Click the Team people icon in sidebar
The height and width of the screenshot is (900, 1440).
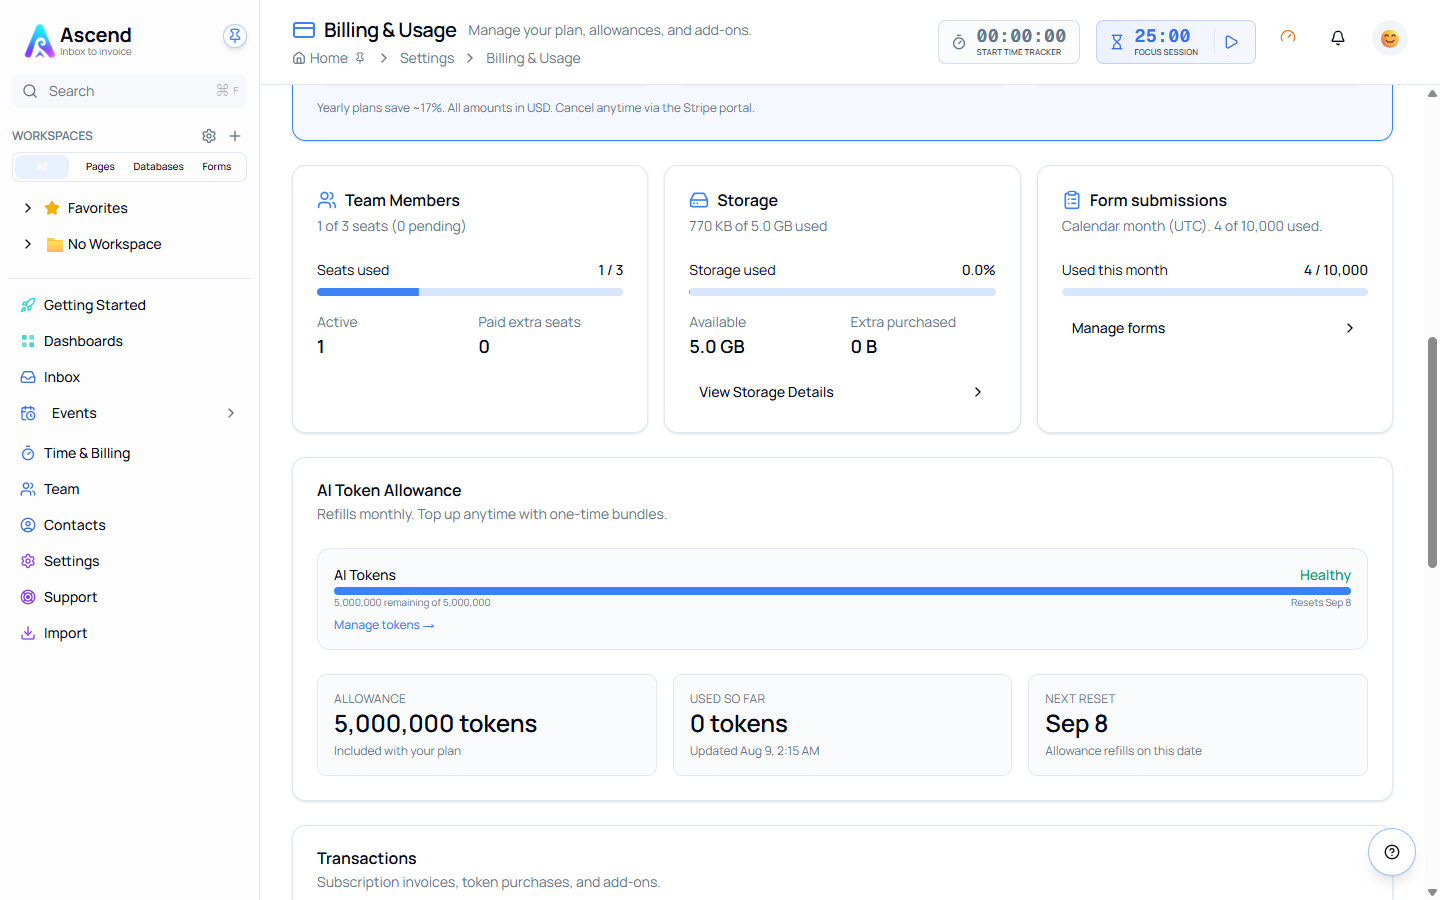(x=28, y=489)
